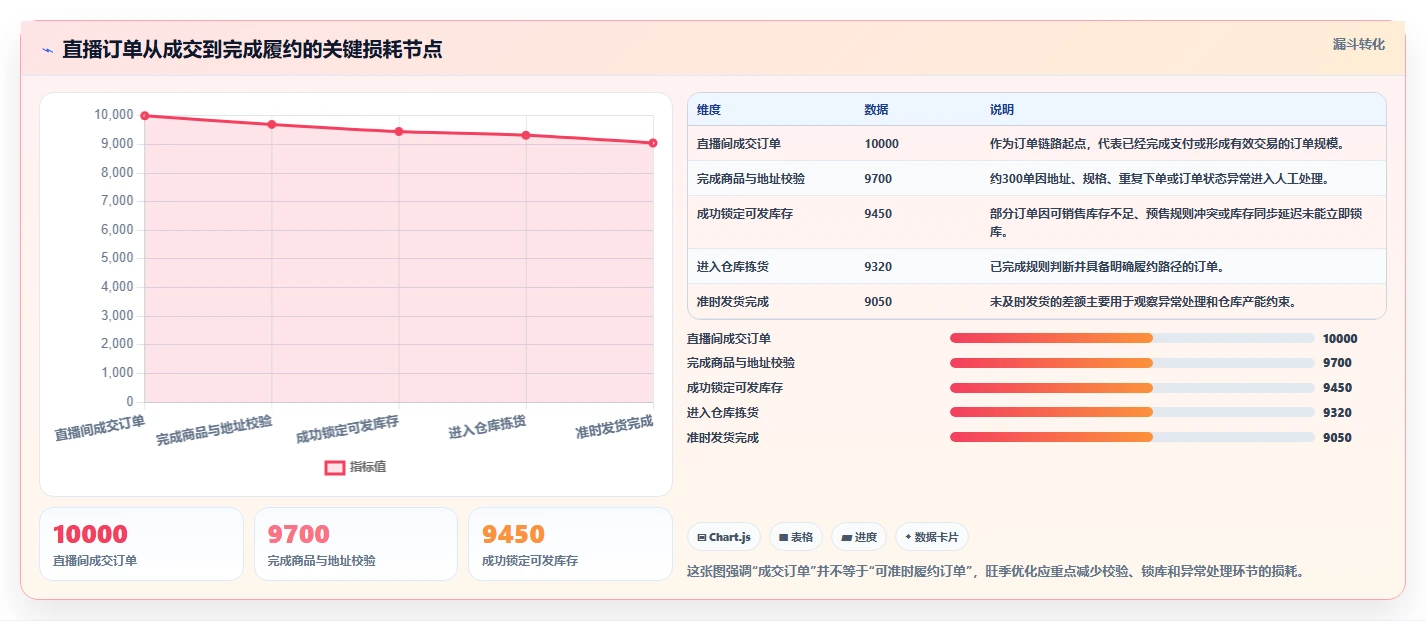The width and height of the screenshot is (1426, 621).
Task: Open the 10000 直播间成交订单 data card
Action: tap(141, 544)
